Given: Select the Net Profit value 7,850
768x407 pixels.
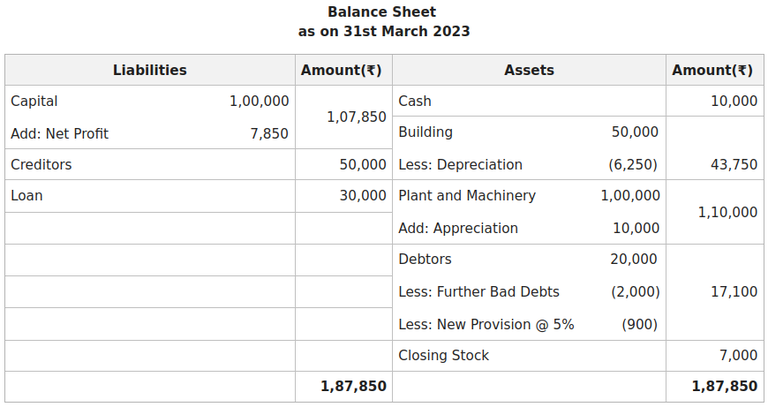Looking at the screenshot, I should coord(269,134).
